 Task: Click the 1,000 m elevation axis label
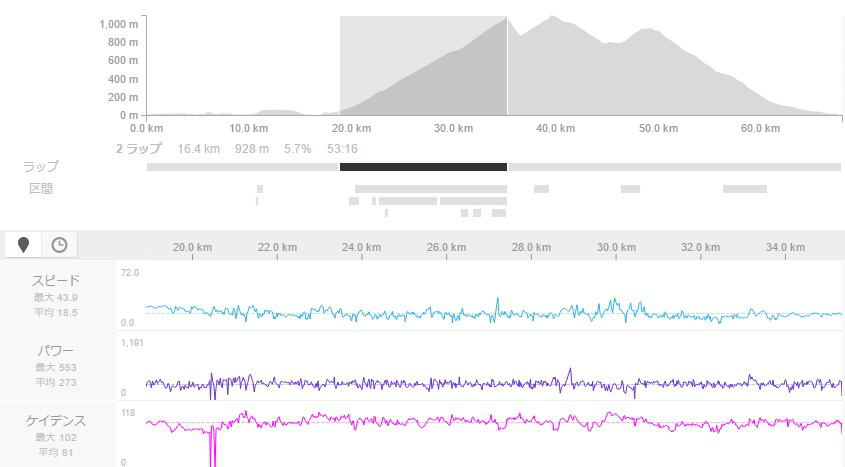pos(119,24)
